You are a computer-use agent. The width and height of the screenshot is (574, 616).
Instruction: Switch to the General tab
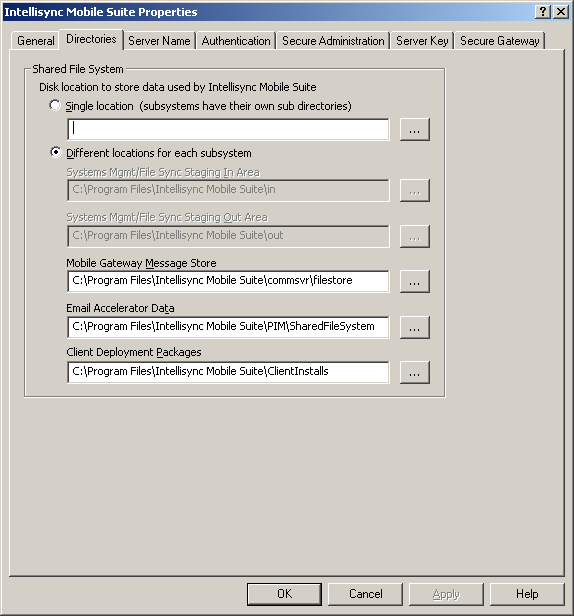click(x=35, y=41)
